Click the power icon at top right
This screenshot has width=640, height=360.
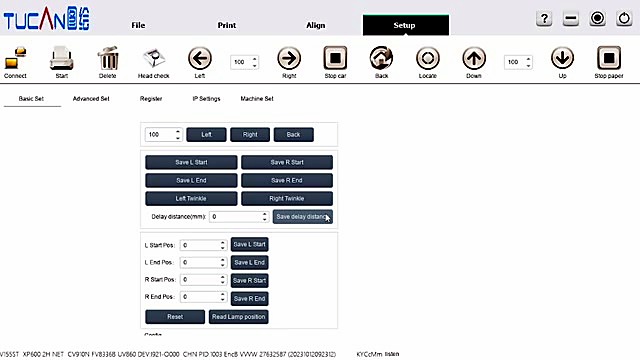[x=624, y=18]
